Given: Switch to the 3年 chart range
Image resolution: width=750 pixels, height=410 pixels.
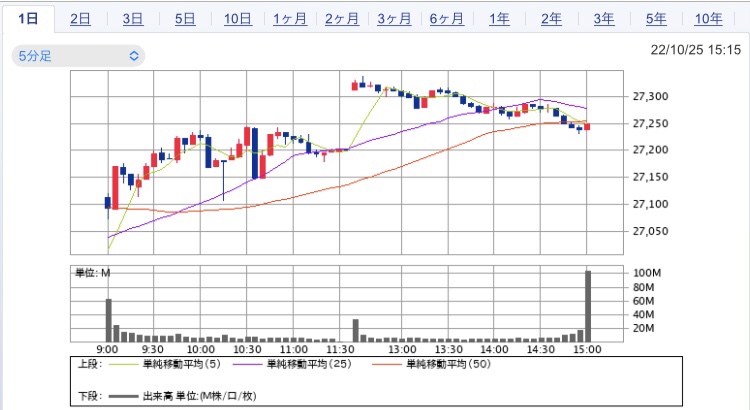Looking at the screenshot, I should pyautogui.click(x=604, y=19).
